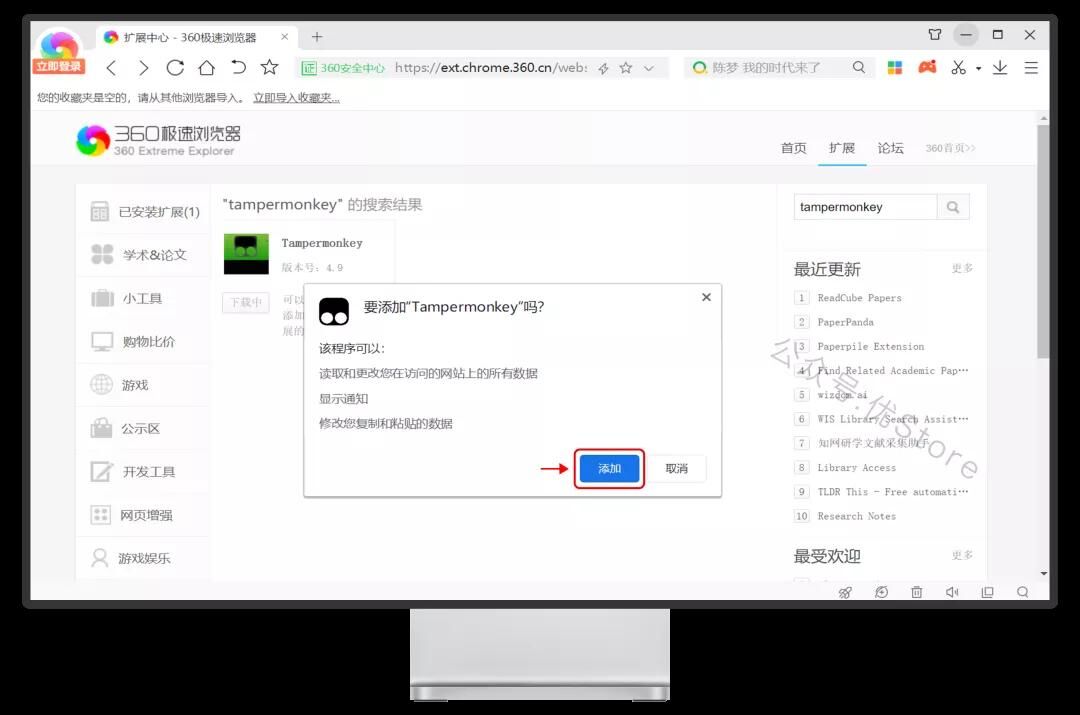Click the page vertical scrollbar

click(1043, 250)
